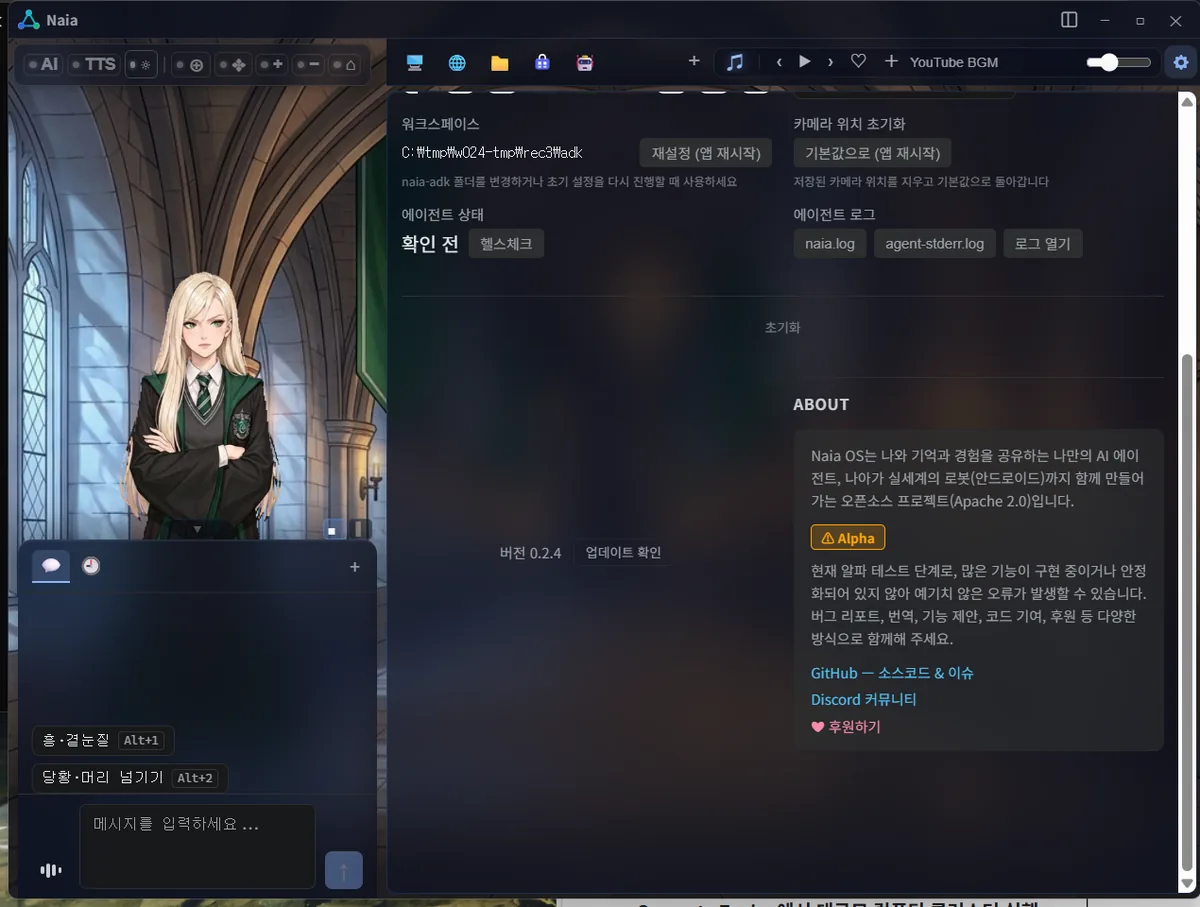Play the YouTube BGM
This screenshot has height=907, width=1200.
coord(805,62)
